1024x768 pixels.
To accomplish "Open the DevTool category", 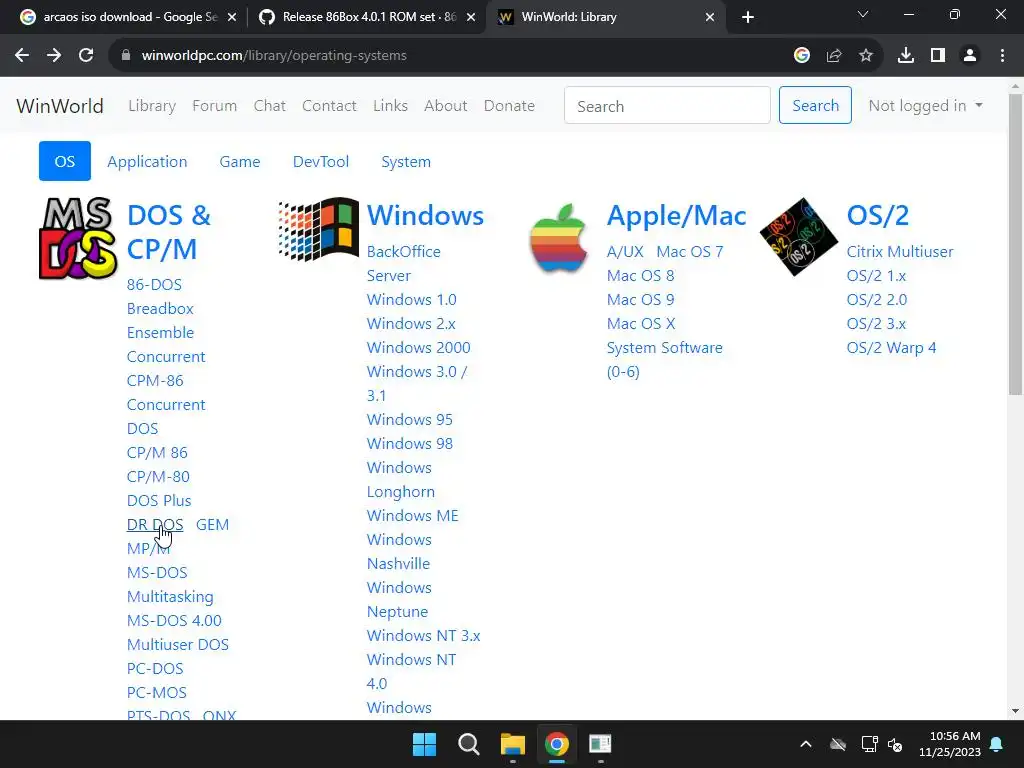I will click(321, 161).
